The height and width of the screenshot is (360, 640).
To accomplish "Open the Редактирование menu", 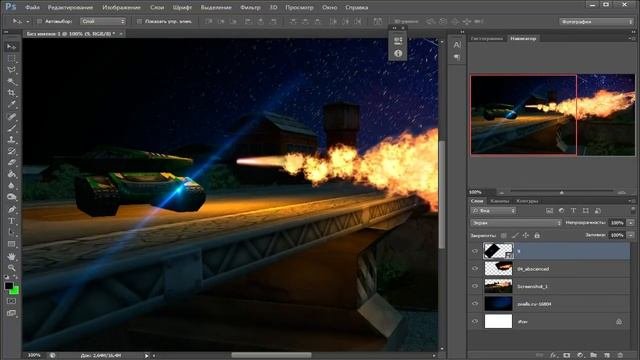I will click(70, 7).
